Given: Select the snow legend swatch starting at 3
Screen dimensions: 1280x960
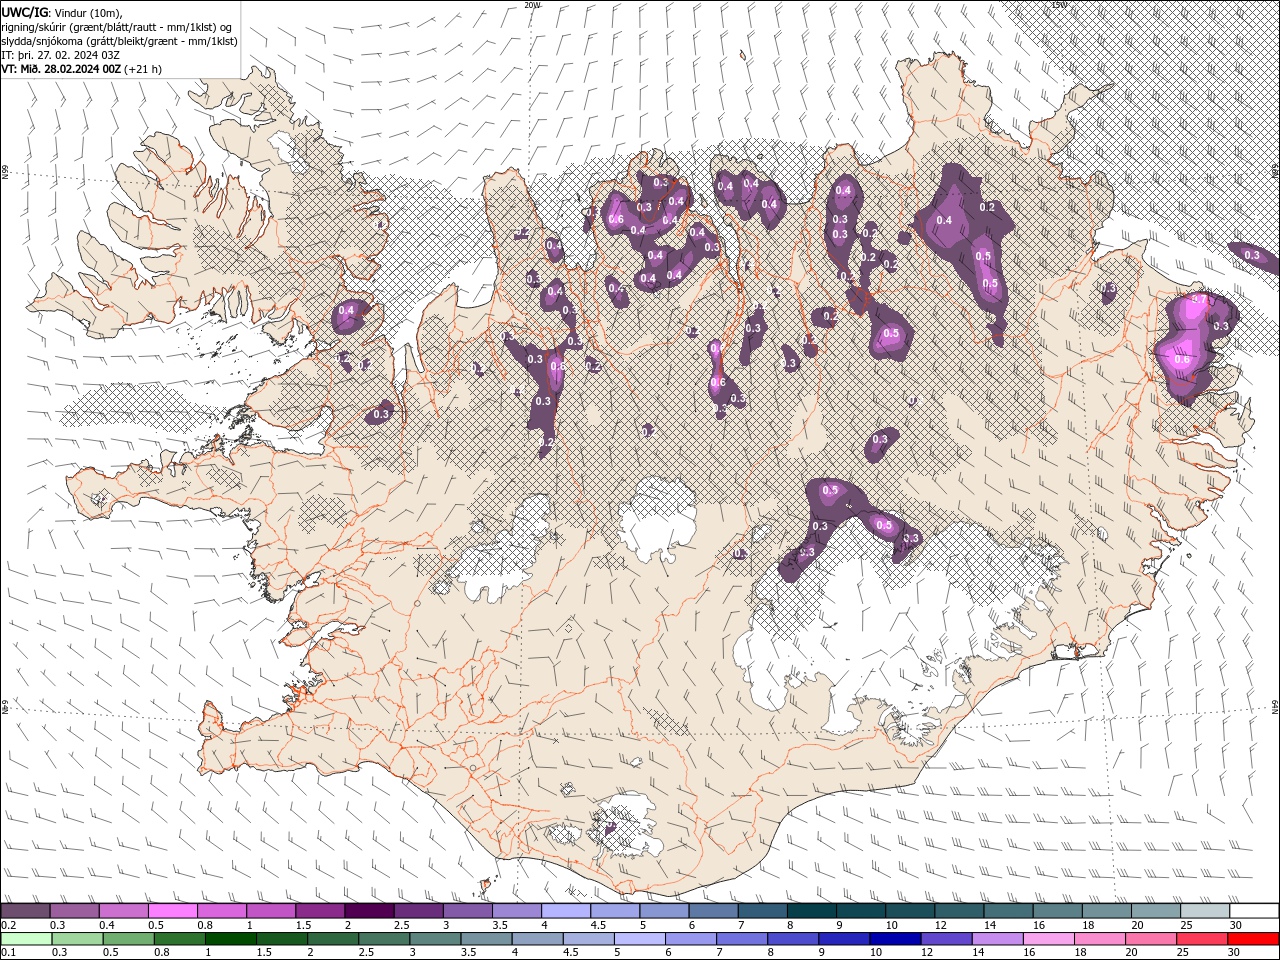Looking at the screenshot, I should [467, 910].
